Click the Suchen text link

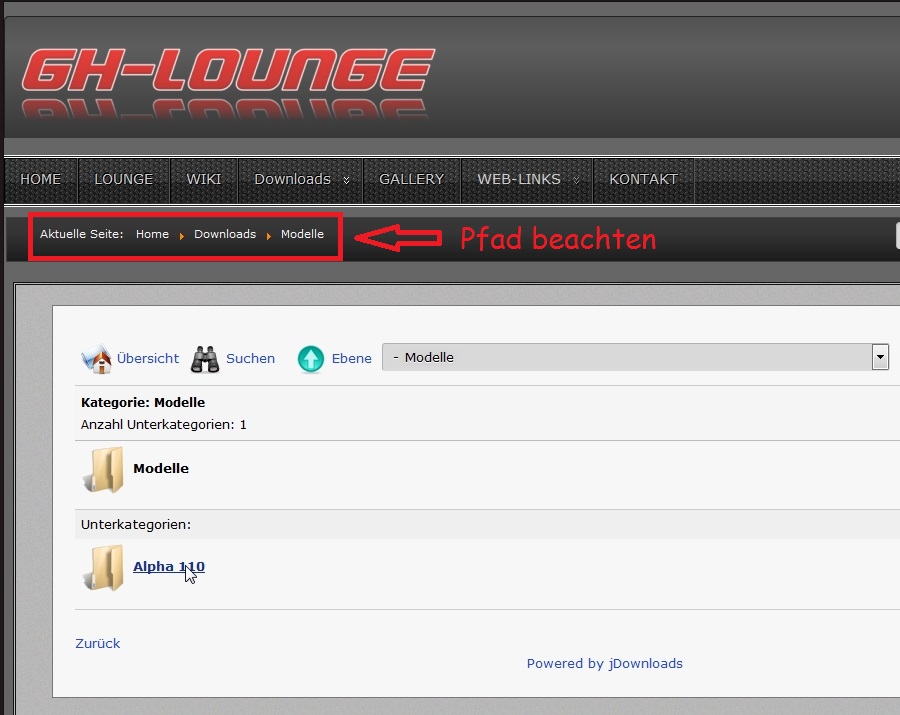point(250,359)
